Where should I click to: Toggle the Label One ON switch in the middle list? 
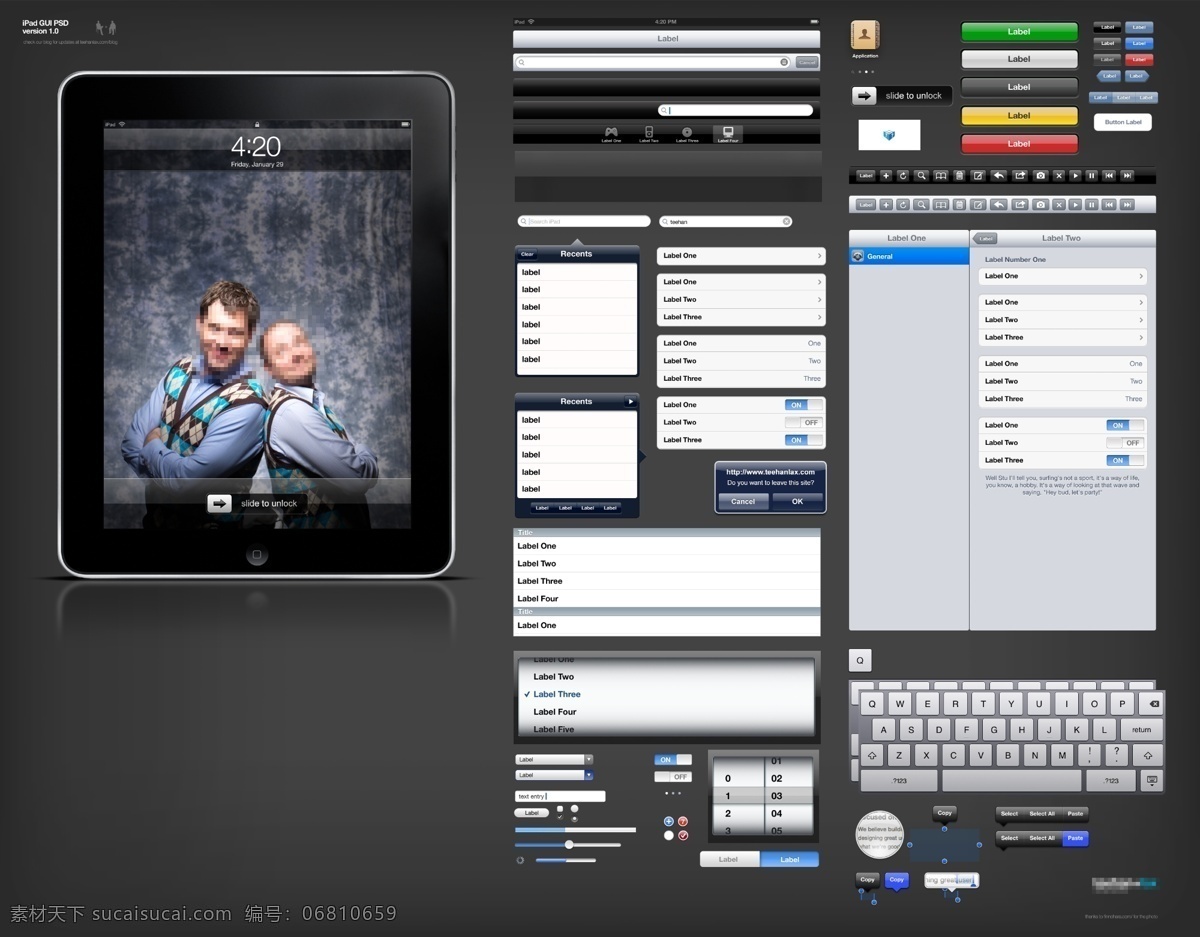tap(804, 405)
